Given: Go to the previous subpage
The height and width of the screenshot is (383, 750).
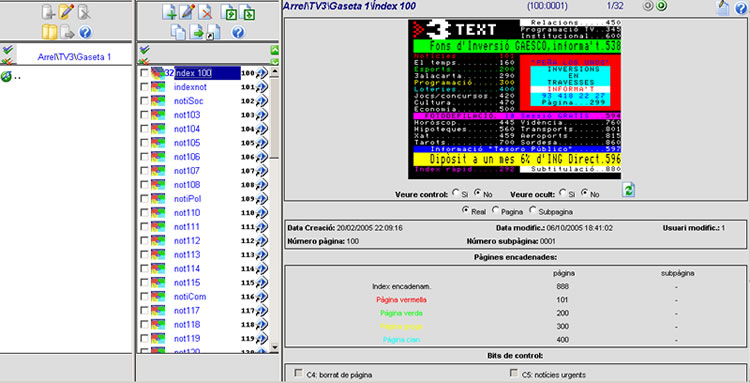Looking at the screenshot, I should coord(648,6).
